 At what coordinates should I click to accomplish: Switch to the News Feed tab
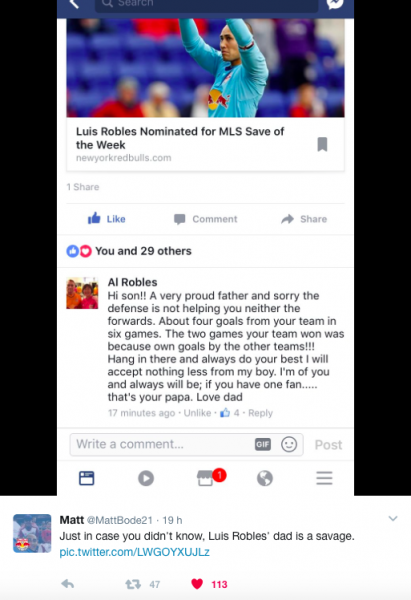(86, 478)
